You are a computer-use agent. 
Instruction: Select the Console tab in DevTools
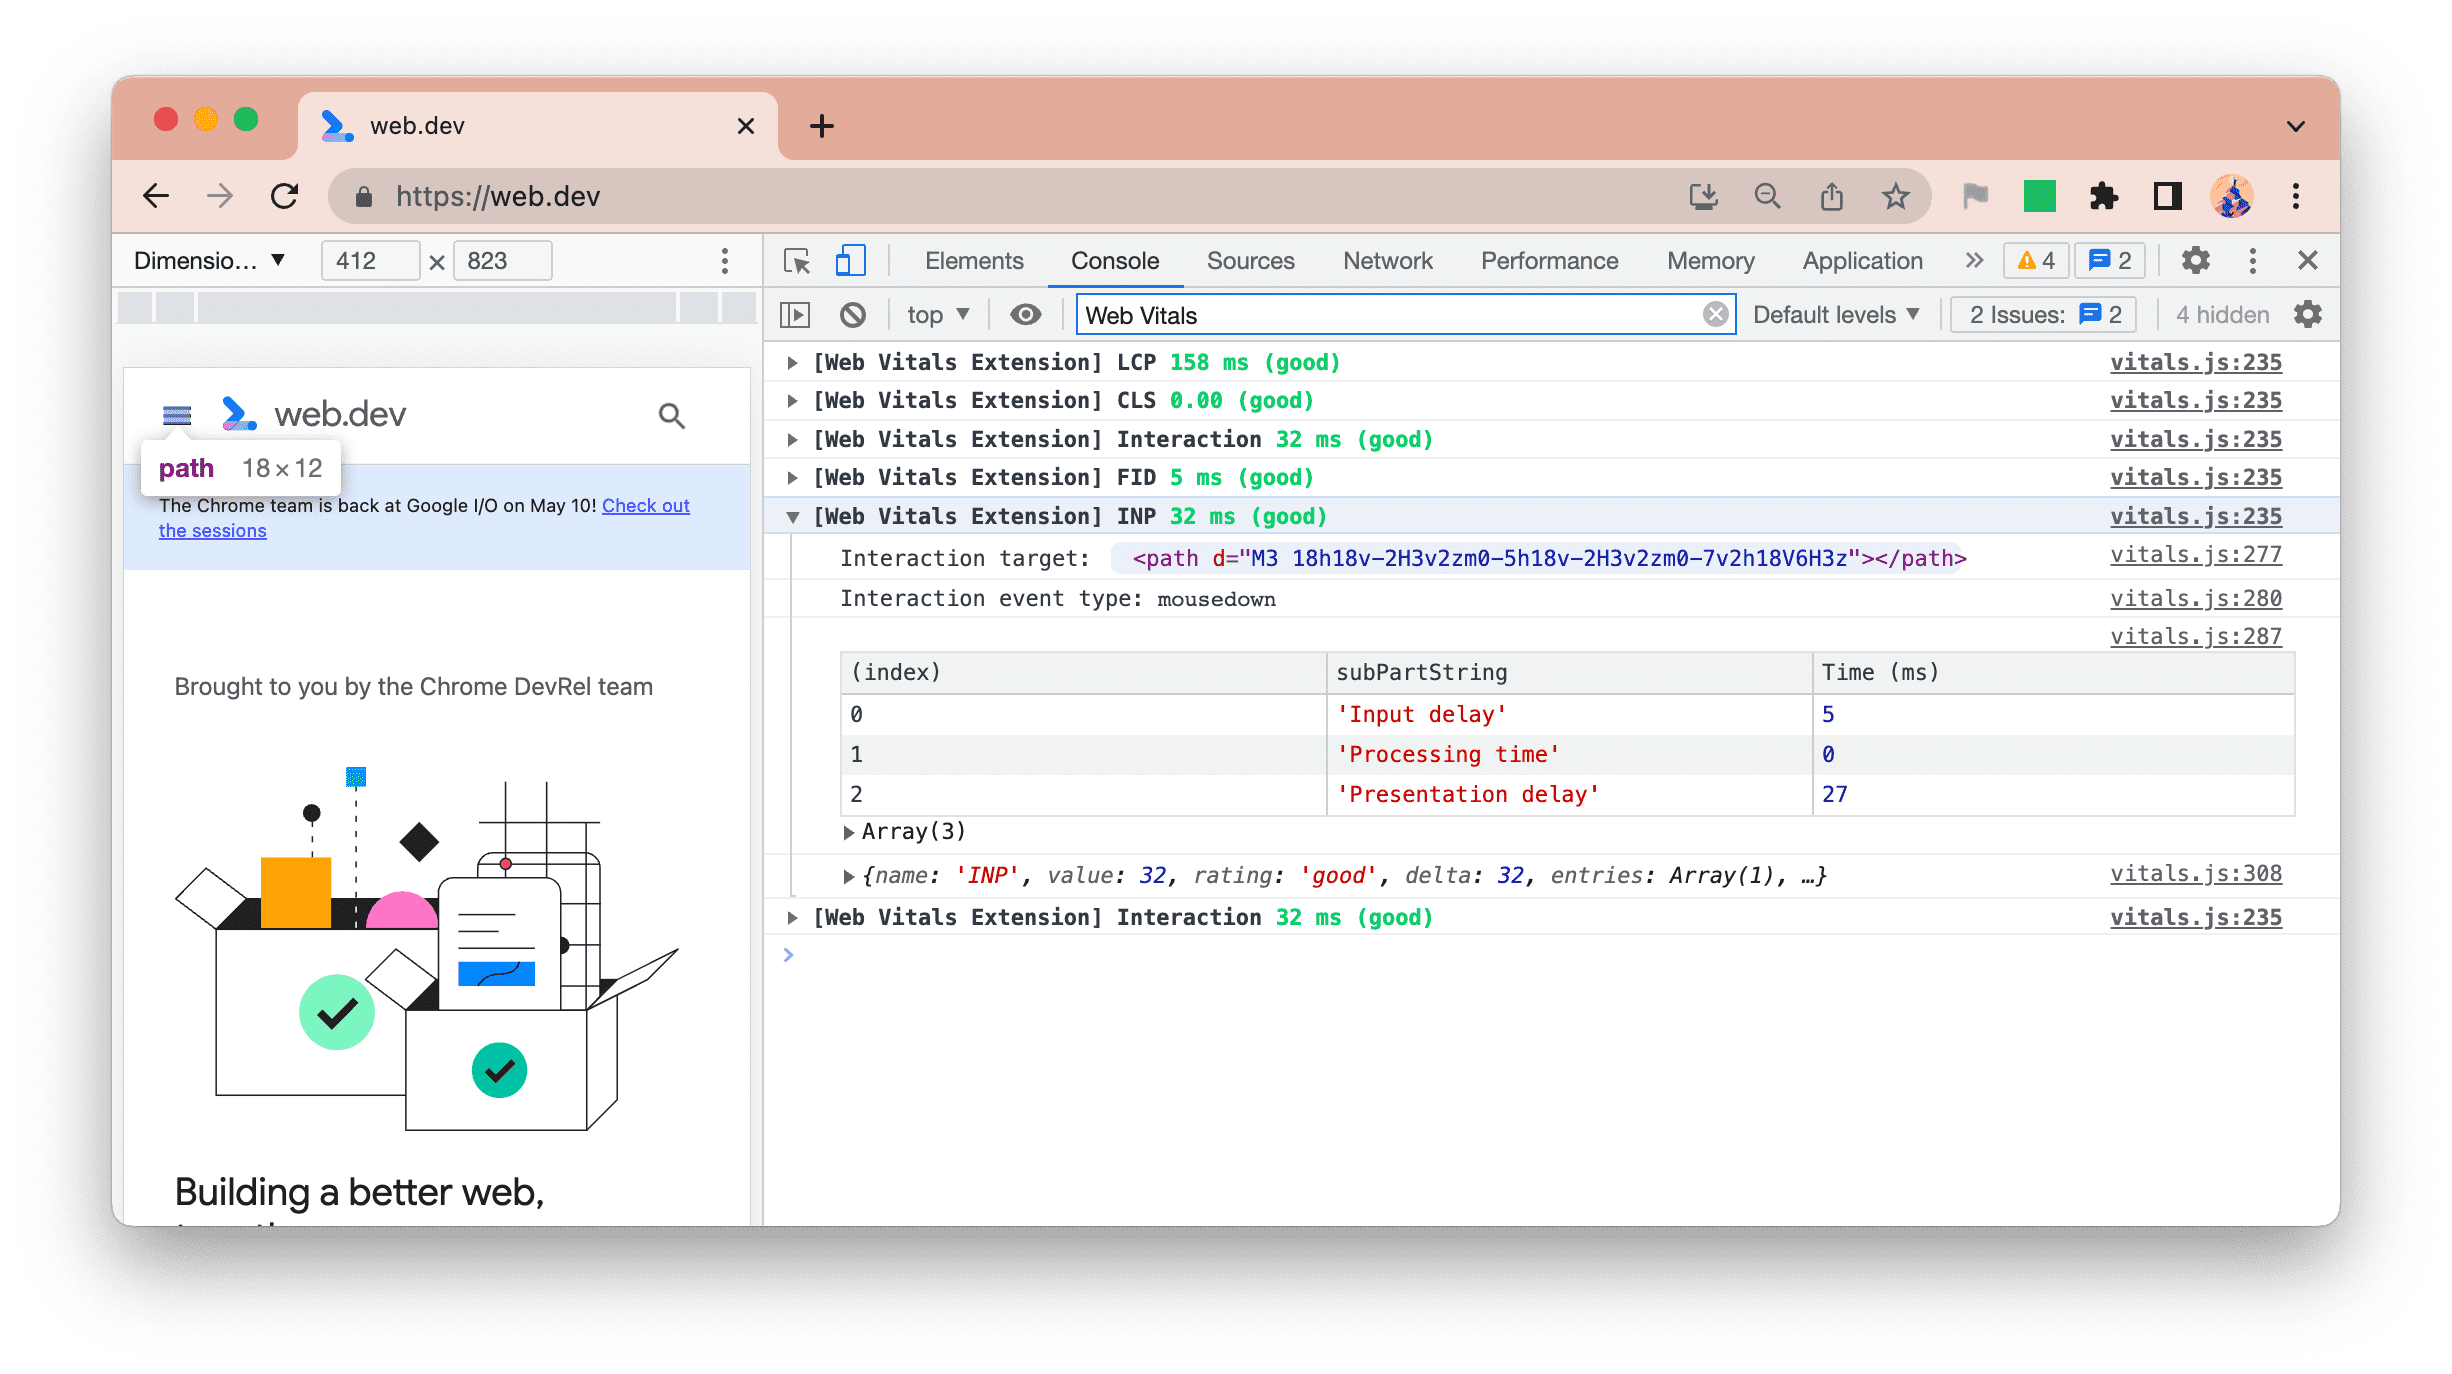pos(1113,259)
